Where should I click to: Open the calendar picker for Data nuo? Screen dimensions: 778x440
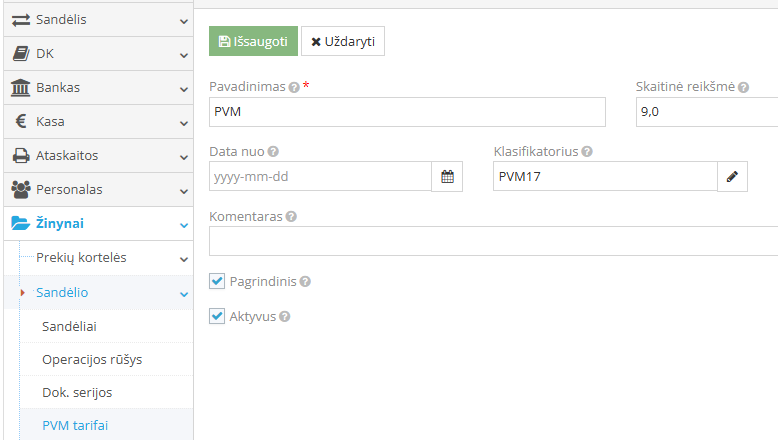(447, 177)
